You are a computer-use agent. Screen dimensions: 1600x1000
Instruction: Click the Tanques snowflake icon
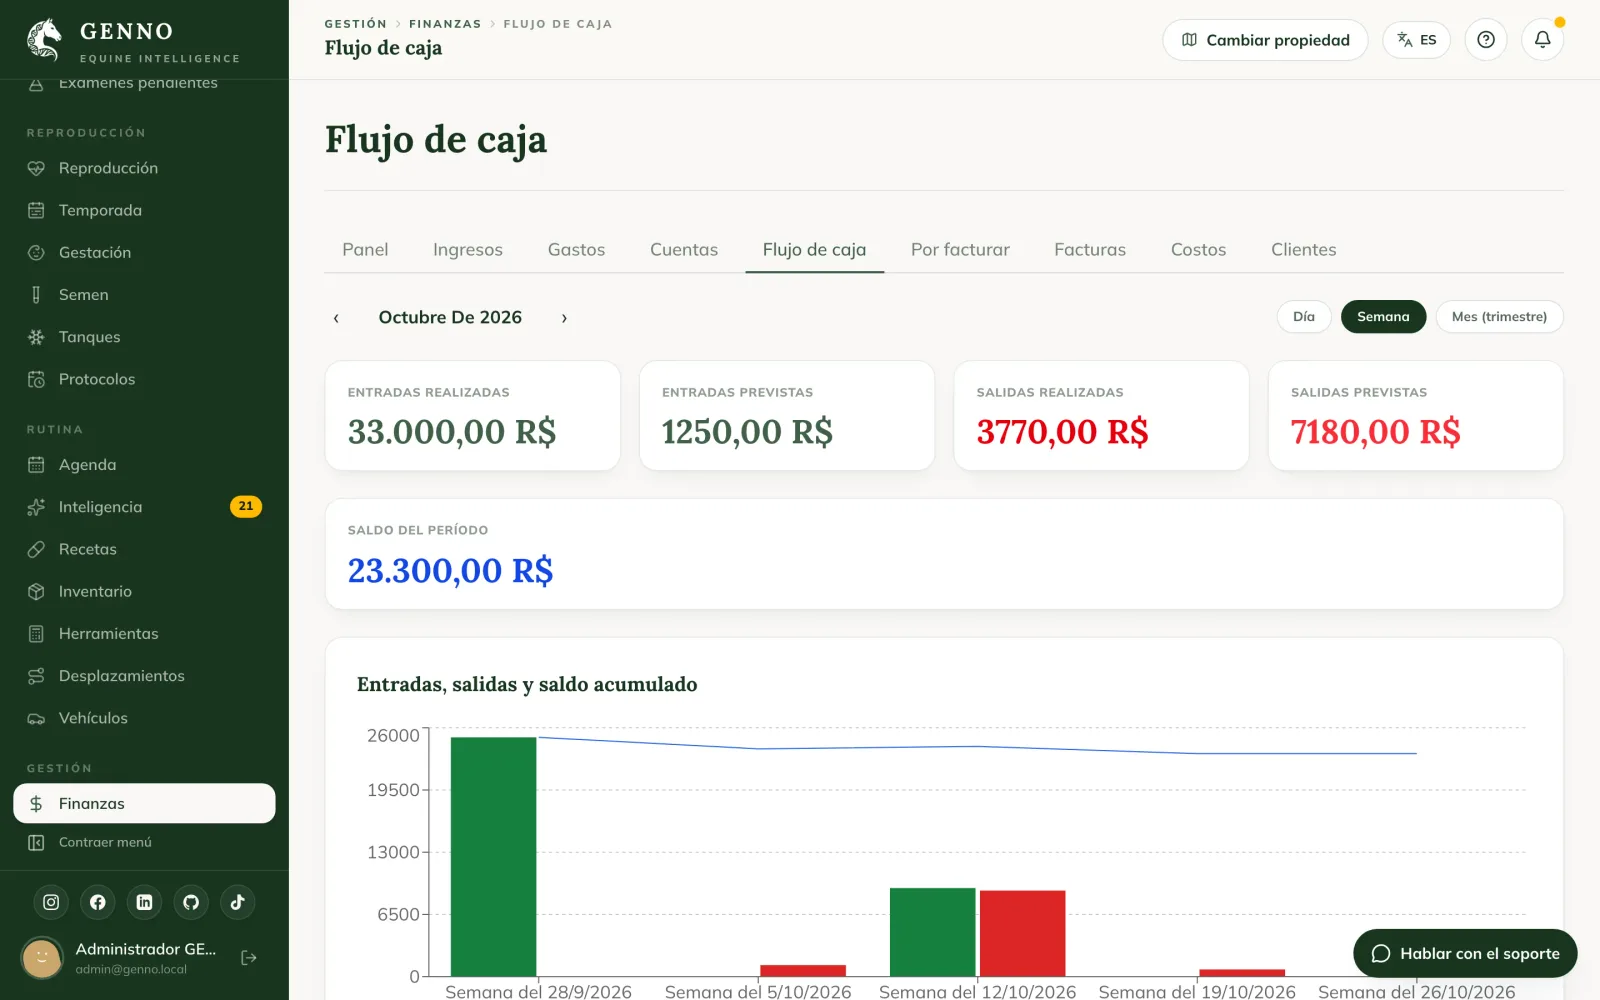tap(36, 337)
